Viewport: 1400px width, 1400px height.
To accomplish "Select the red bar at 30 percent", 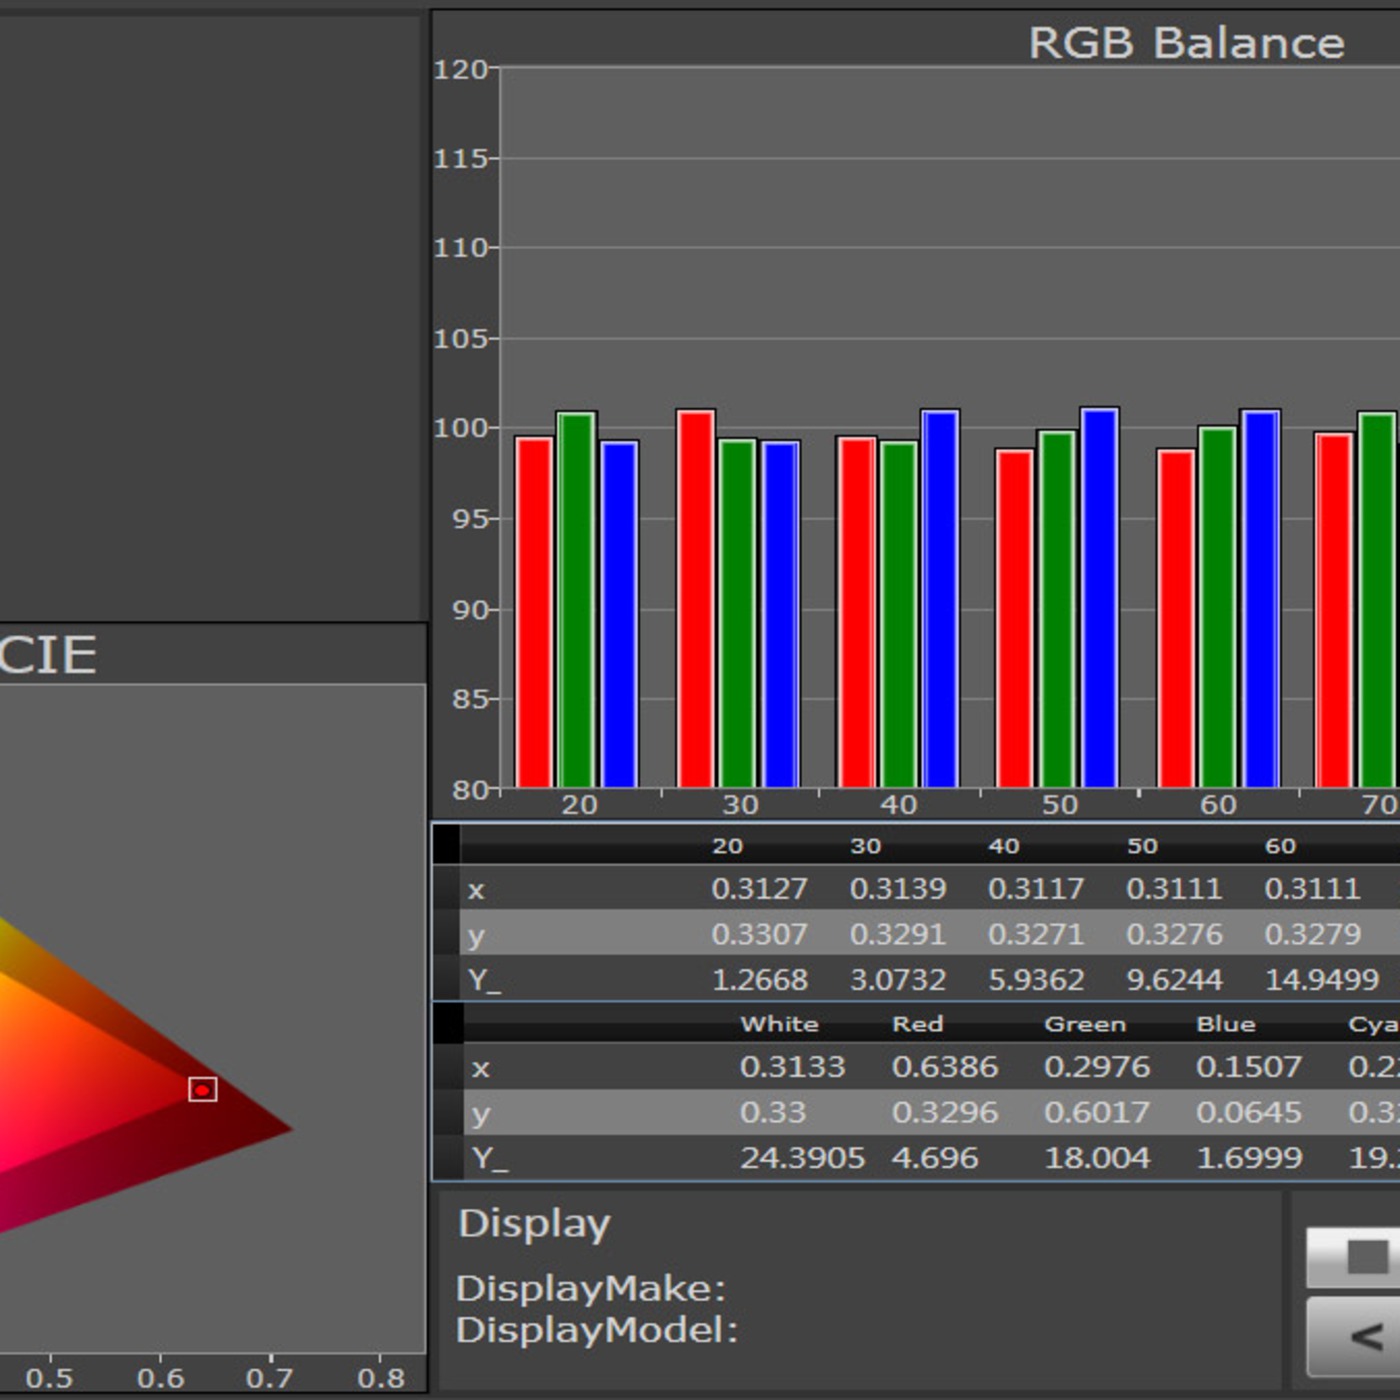I will pos(695,598).
